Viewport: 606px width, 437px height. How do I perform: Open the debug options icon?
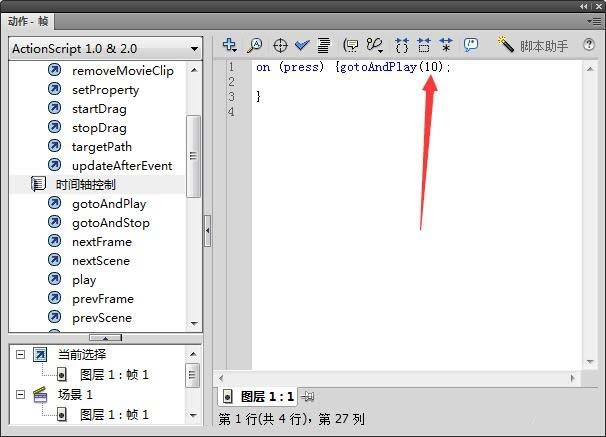point(374,46)
